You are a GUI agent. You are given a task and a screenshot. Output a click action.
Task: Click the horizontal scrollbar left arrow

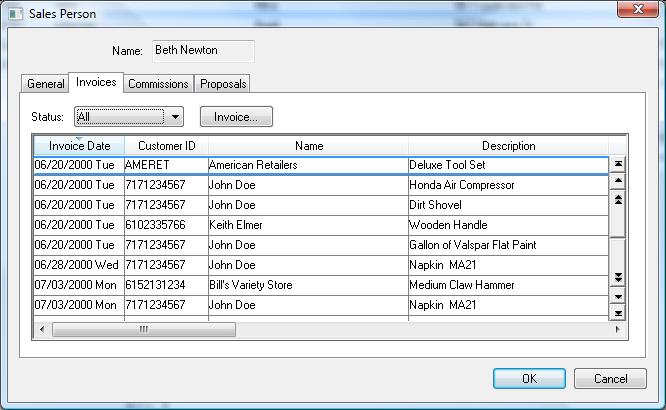coord(42,329)
